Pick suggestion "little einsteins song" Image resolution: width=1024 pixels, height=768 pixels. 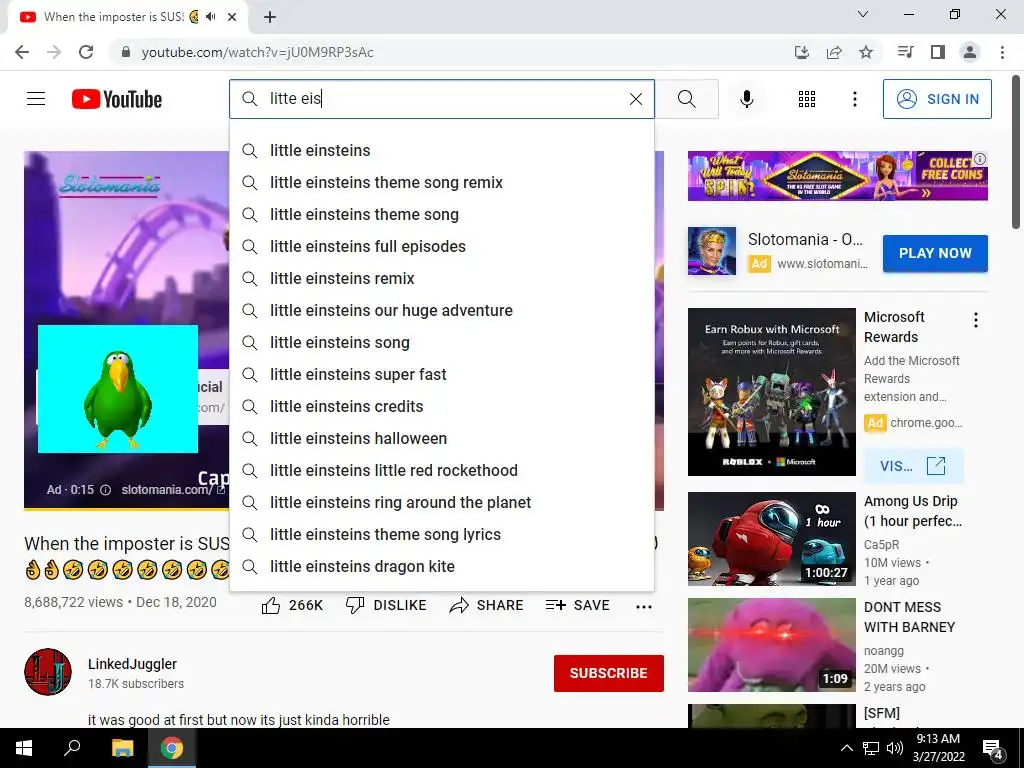[441, 342]
